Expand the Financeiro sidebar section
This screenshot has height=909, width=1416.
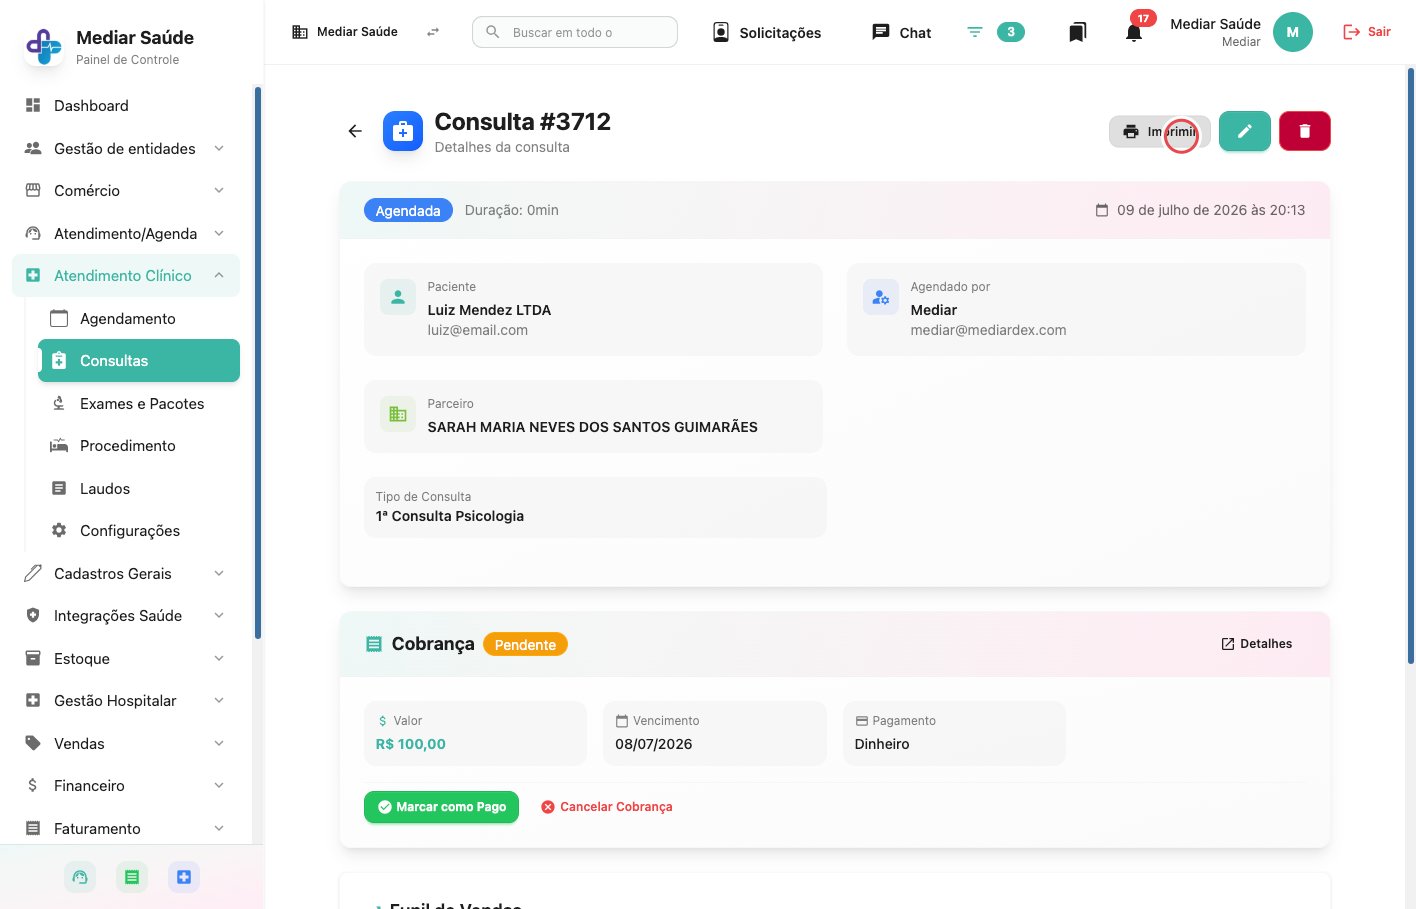(x=126, y=786)
